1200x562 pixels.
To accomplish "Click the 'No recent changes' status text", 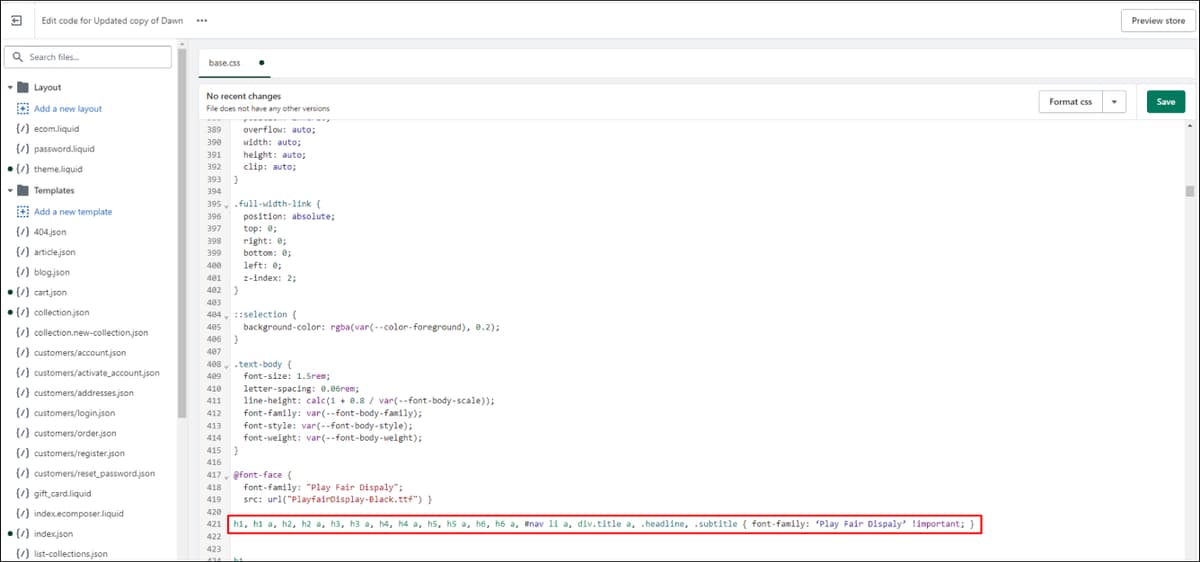I will [x=243, y=96].
